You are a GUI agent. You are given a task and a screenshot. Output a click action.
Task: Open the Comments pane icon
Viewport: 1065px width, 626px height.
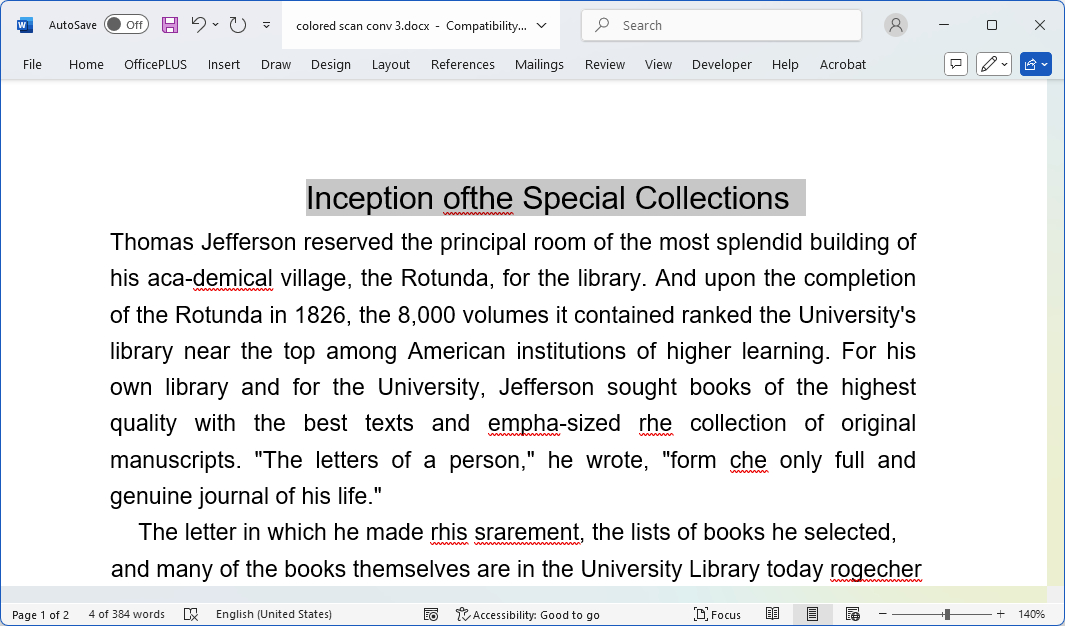[956, 64]
